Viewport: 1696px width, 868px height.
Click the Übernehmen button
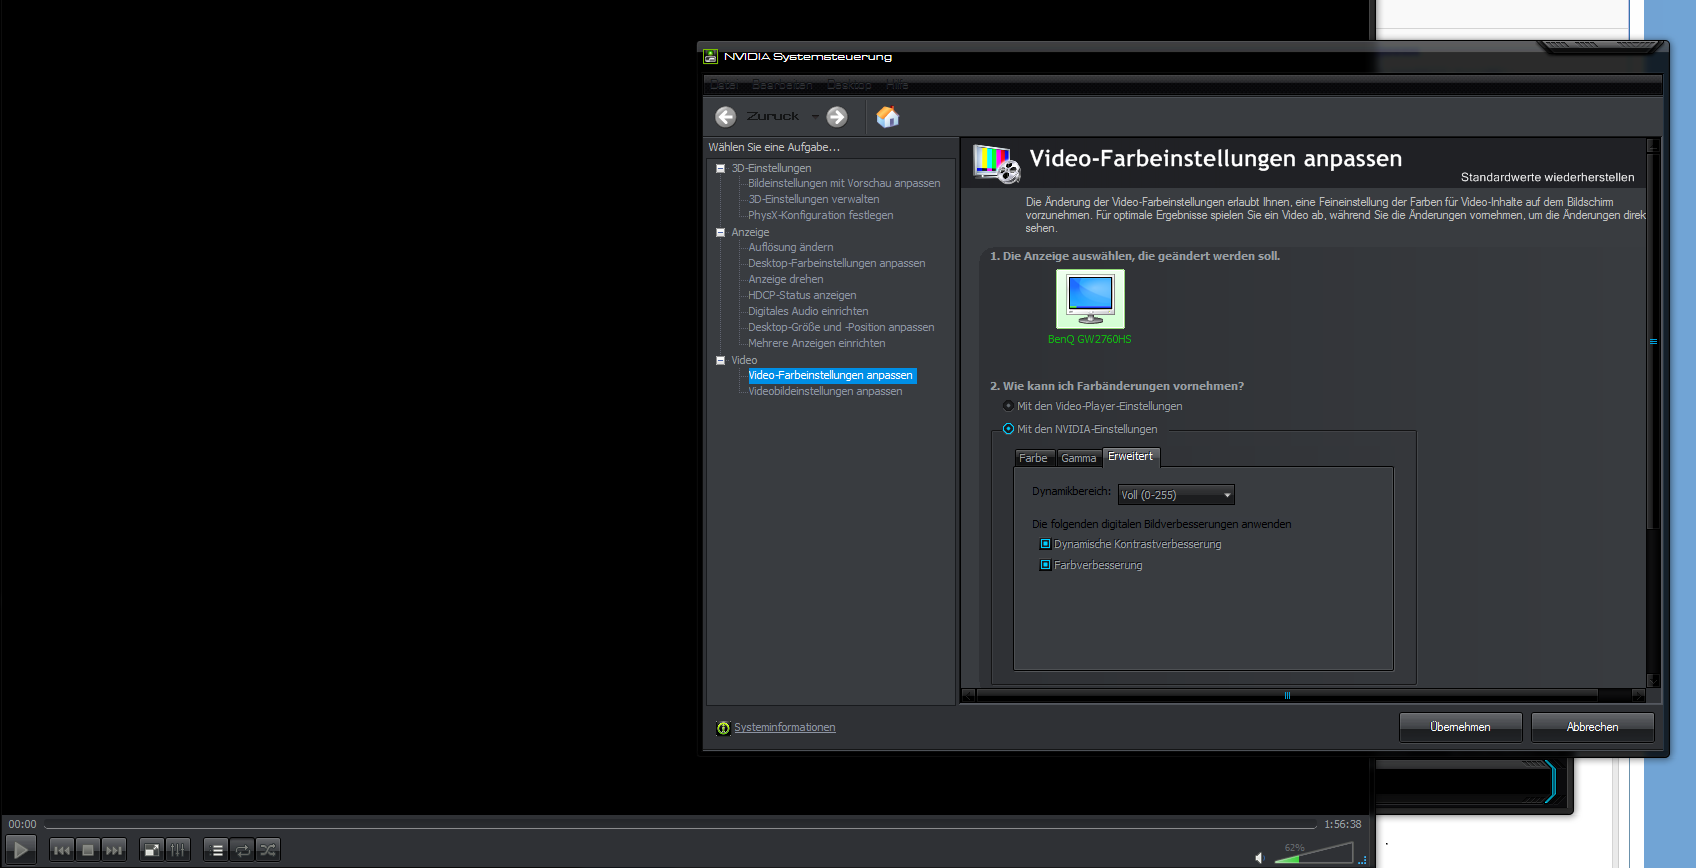(1460, 727)
